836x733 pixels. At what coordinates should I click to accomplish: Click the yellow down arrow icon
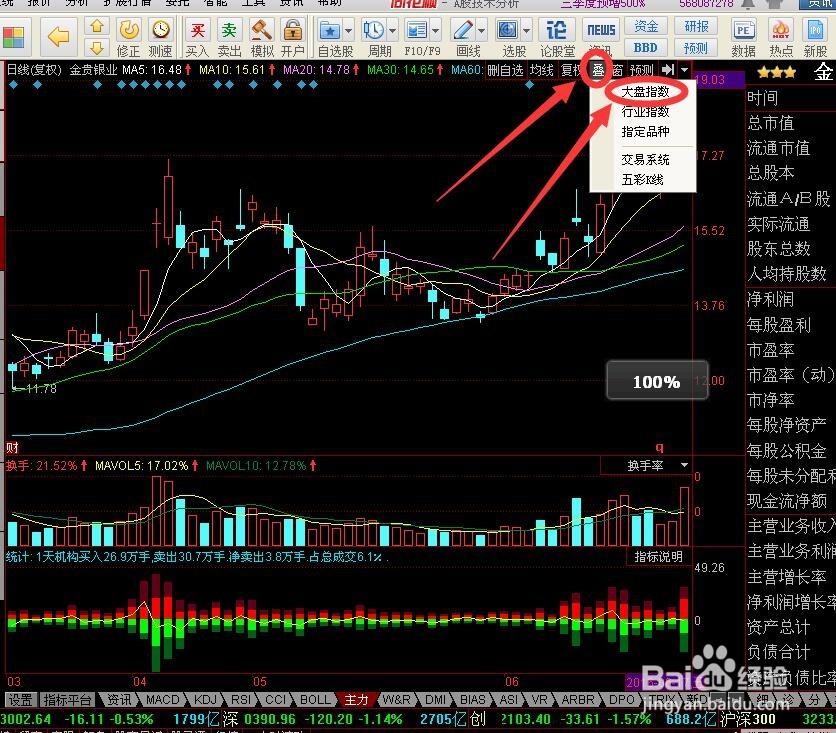[97, 49]
